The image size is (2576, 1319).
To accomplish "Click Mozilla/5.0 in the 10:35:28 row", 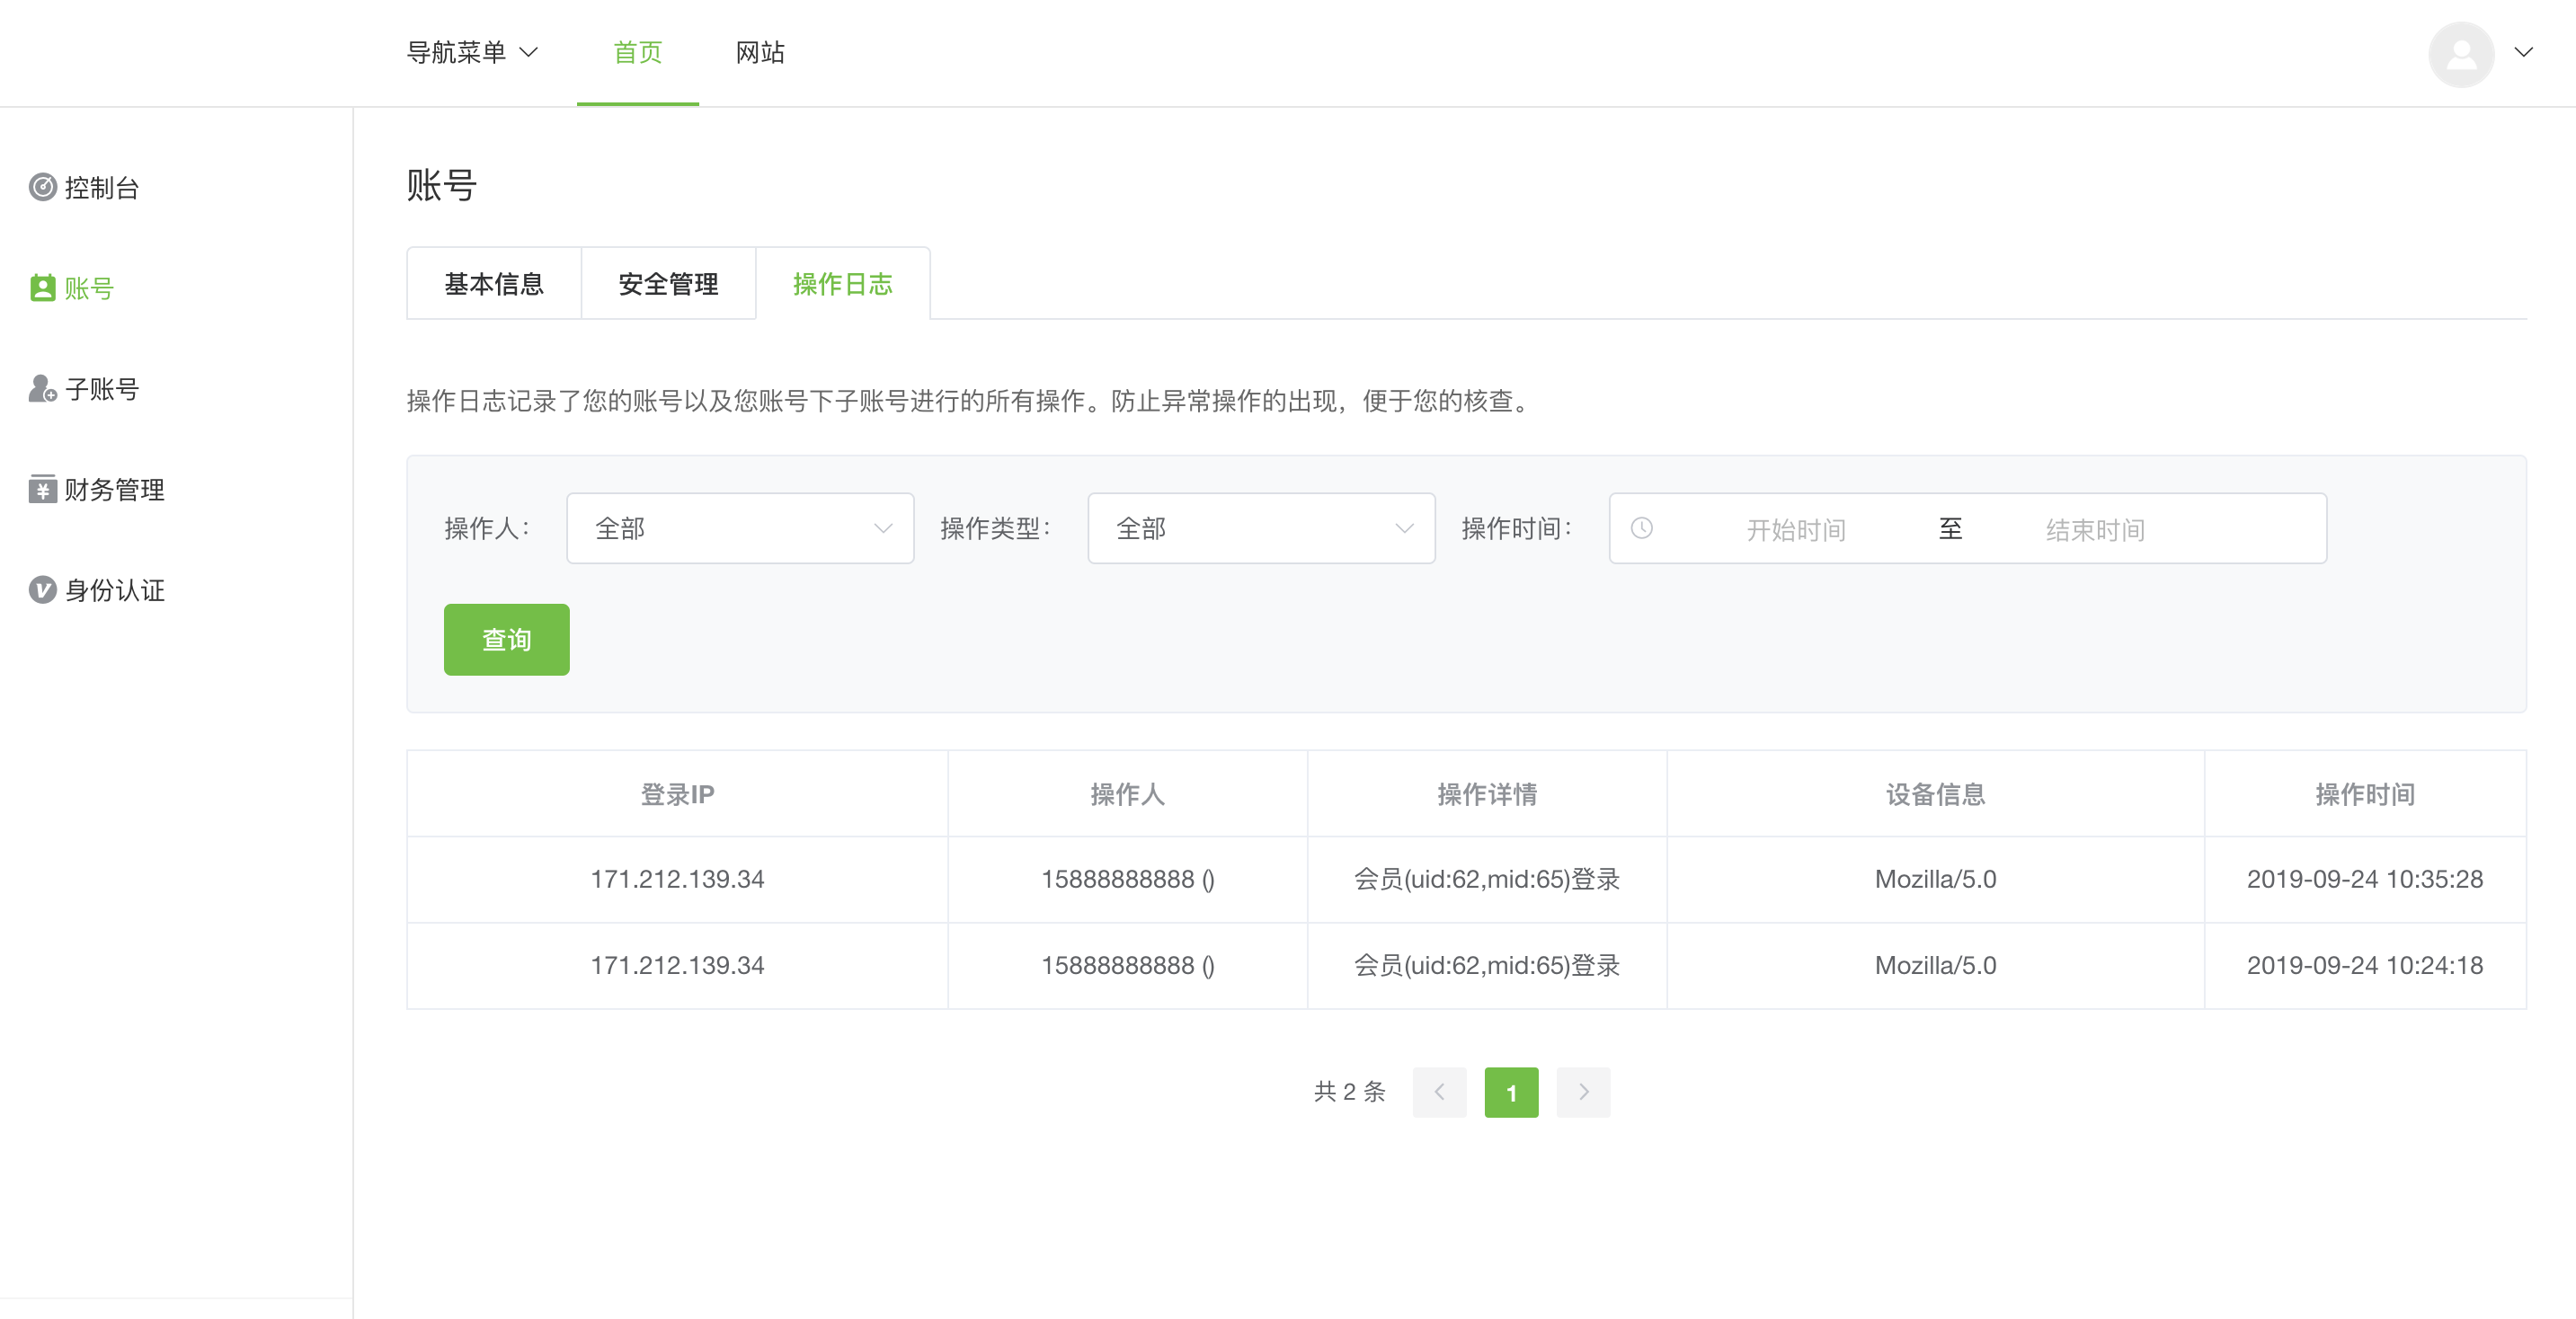I will point(1935,879).
